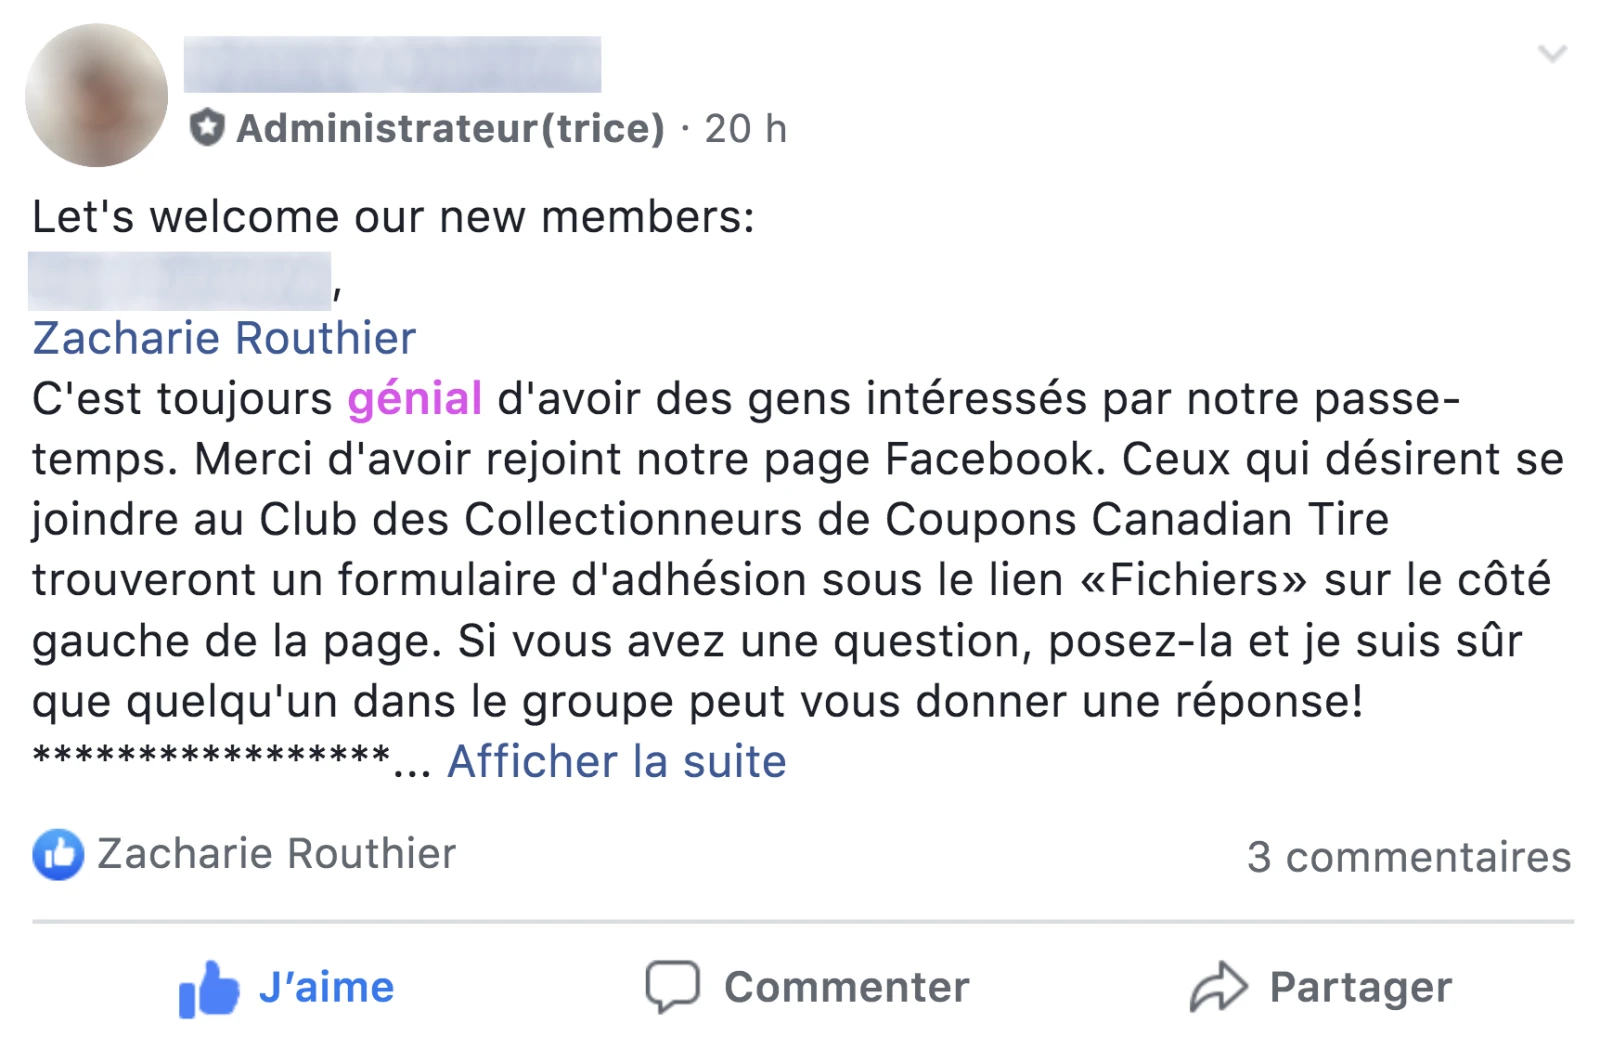Open the post's 20 h timestamp

[745, 128]
